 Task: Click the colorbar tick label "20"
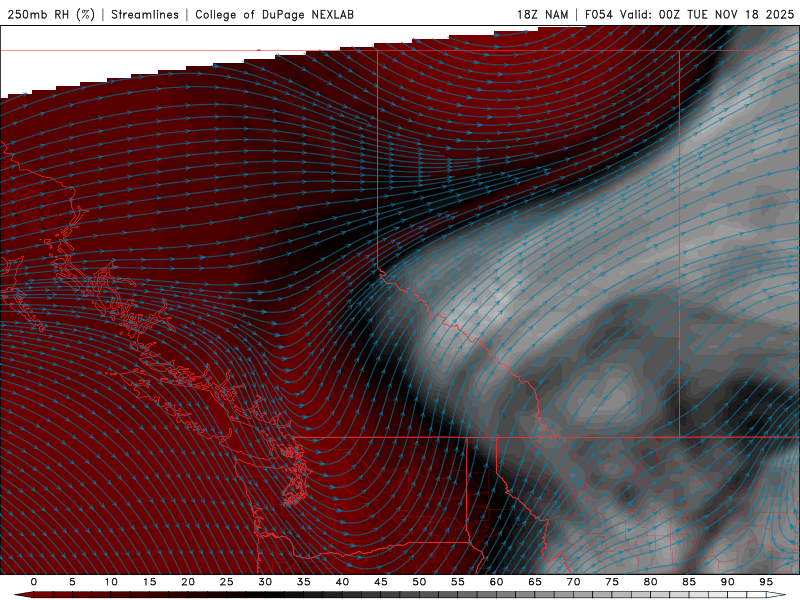tap(188, 582)
